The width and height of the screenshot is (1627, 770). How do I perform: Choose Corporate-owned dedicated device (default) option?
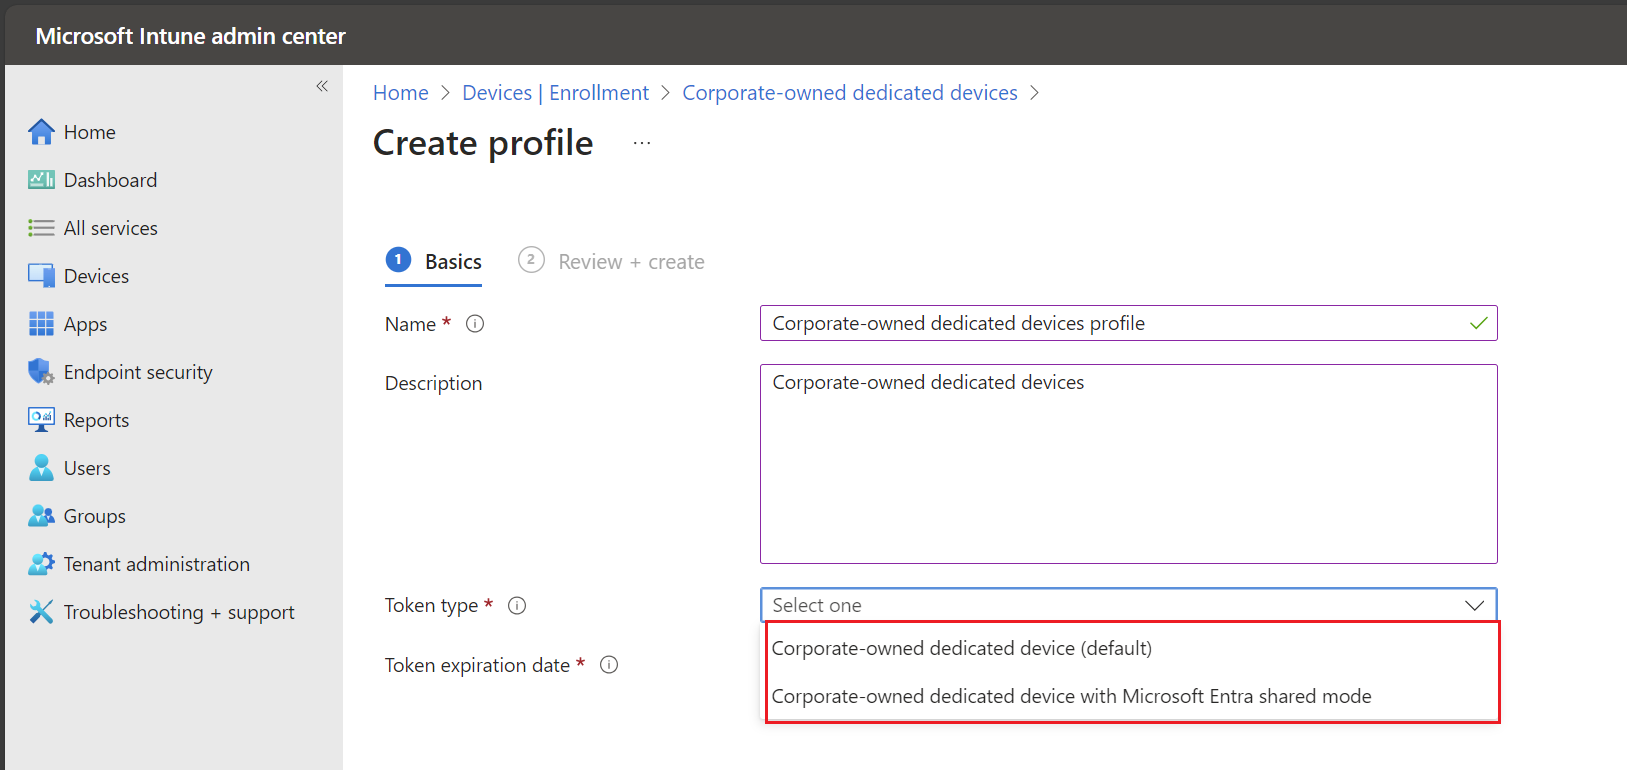coord(961,648)
